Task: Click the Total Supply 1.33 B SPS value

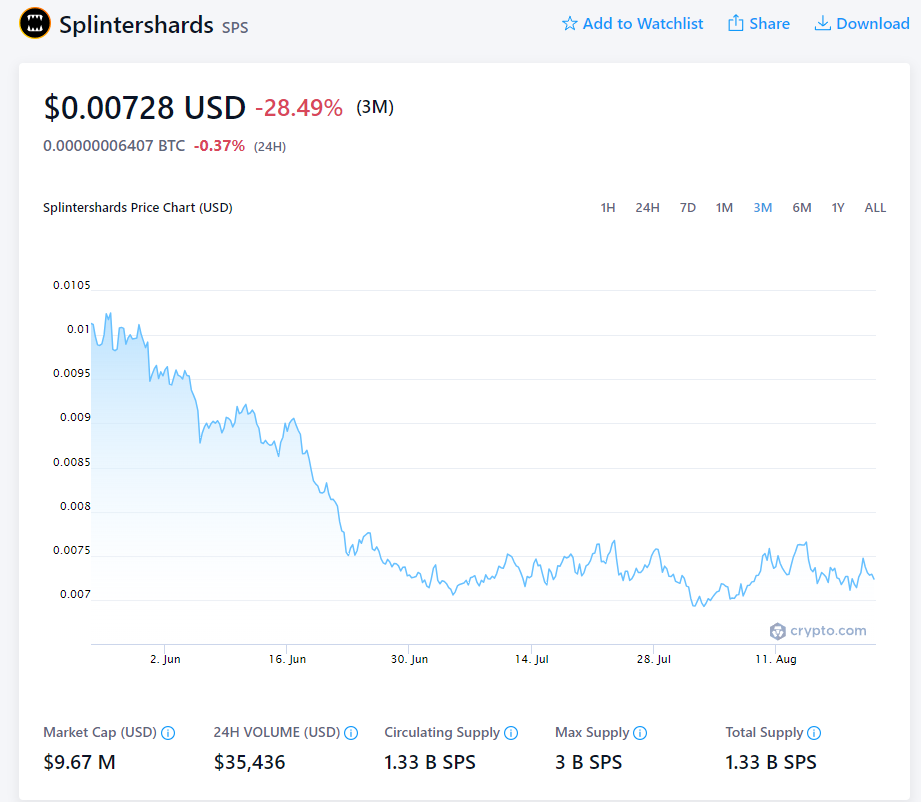Action: (x=771, y=762)
